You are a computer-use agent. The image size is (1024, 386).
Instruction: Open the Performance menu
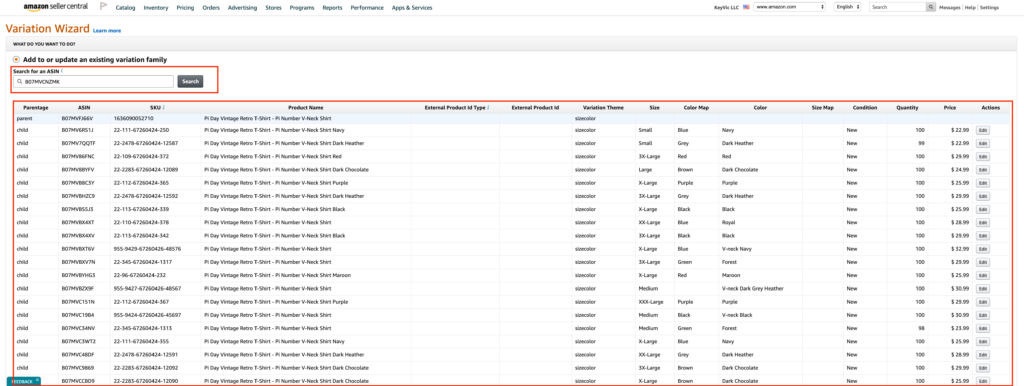(367, 8)
